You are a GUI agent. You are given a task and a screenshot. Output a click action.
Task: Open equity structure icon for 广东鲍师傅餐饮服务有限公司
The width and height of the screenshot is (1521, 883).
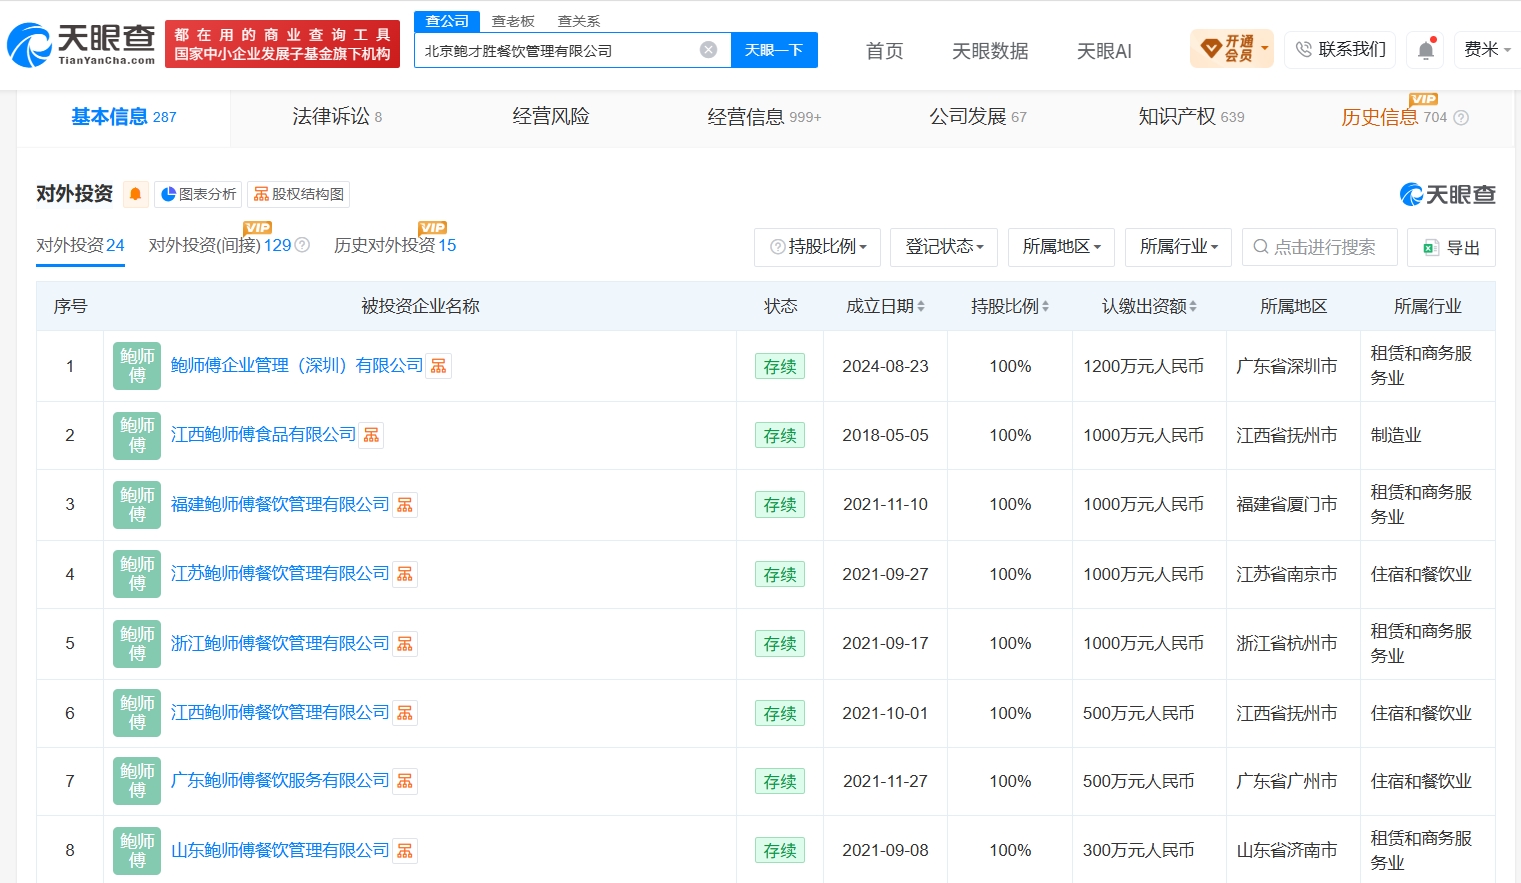(405, 781)
